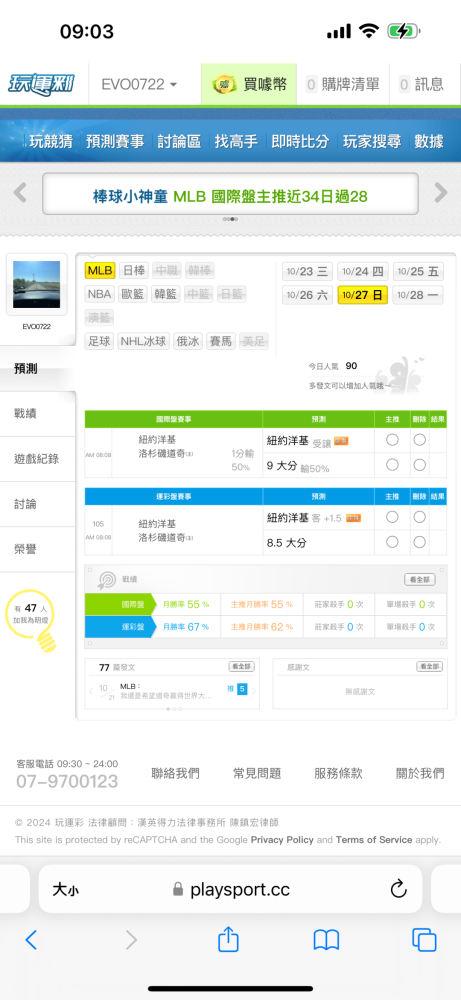Pick the 10/23 三 date button
The image size is (461, 1000).
307,272
